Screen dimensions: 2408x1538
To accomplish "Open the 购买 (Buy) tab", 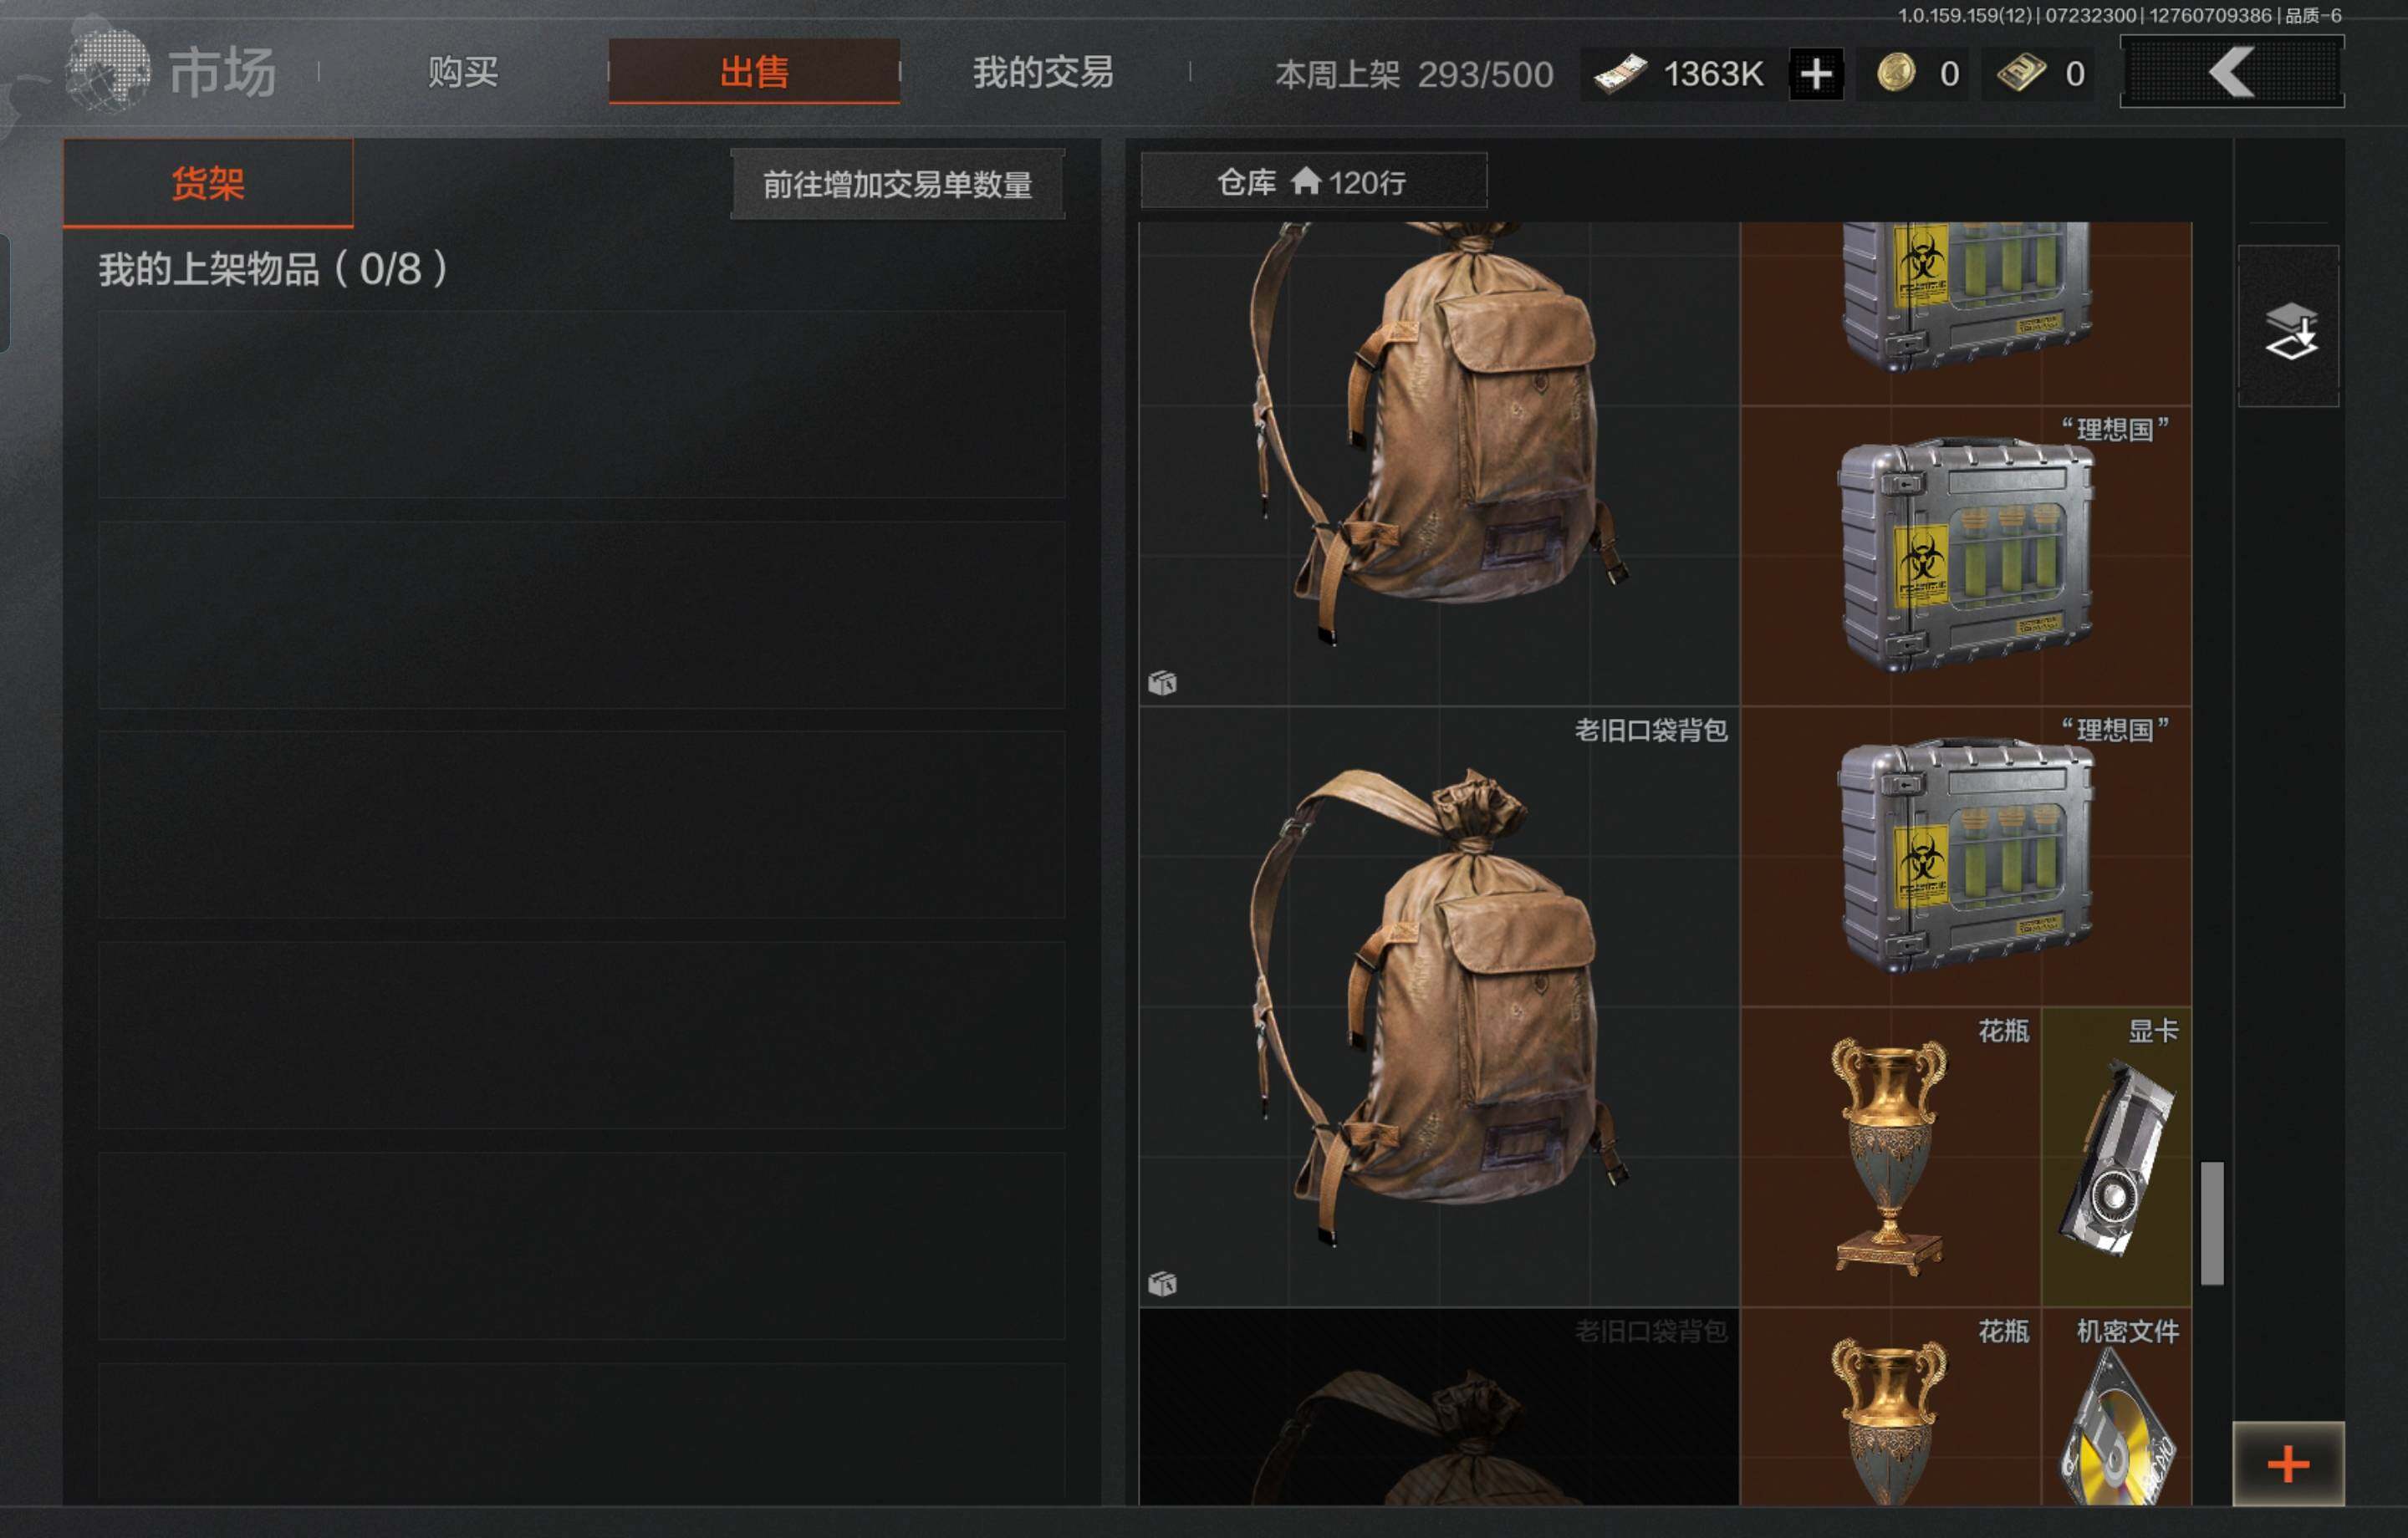I will pos(463,72).
